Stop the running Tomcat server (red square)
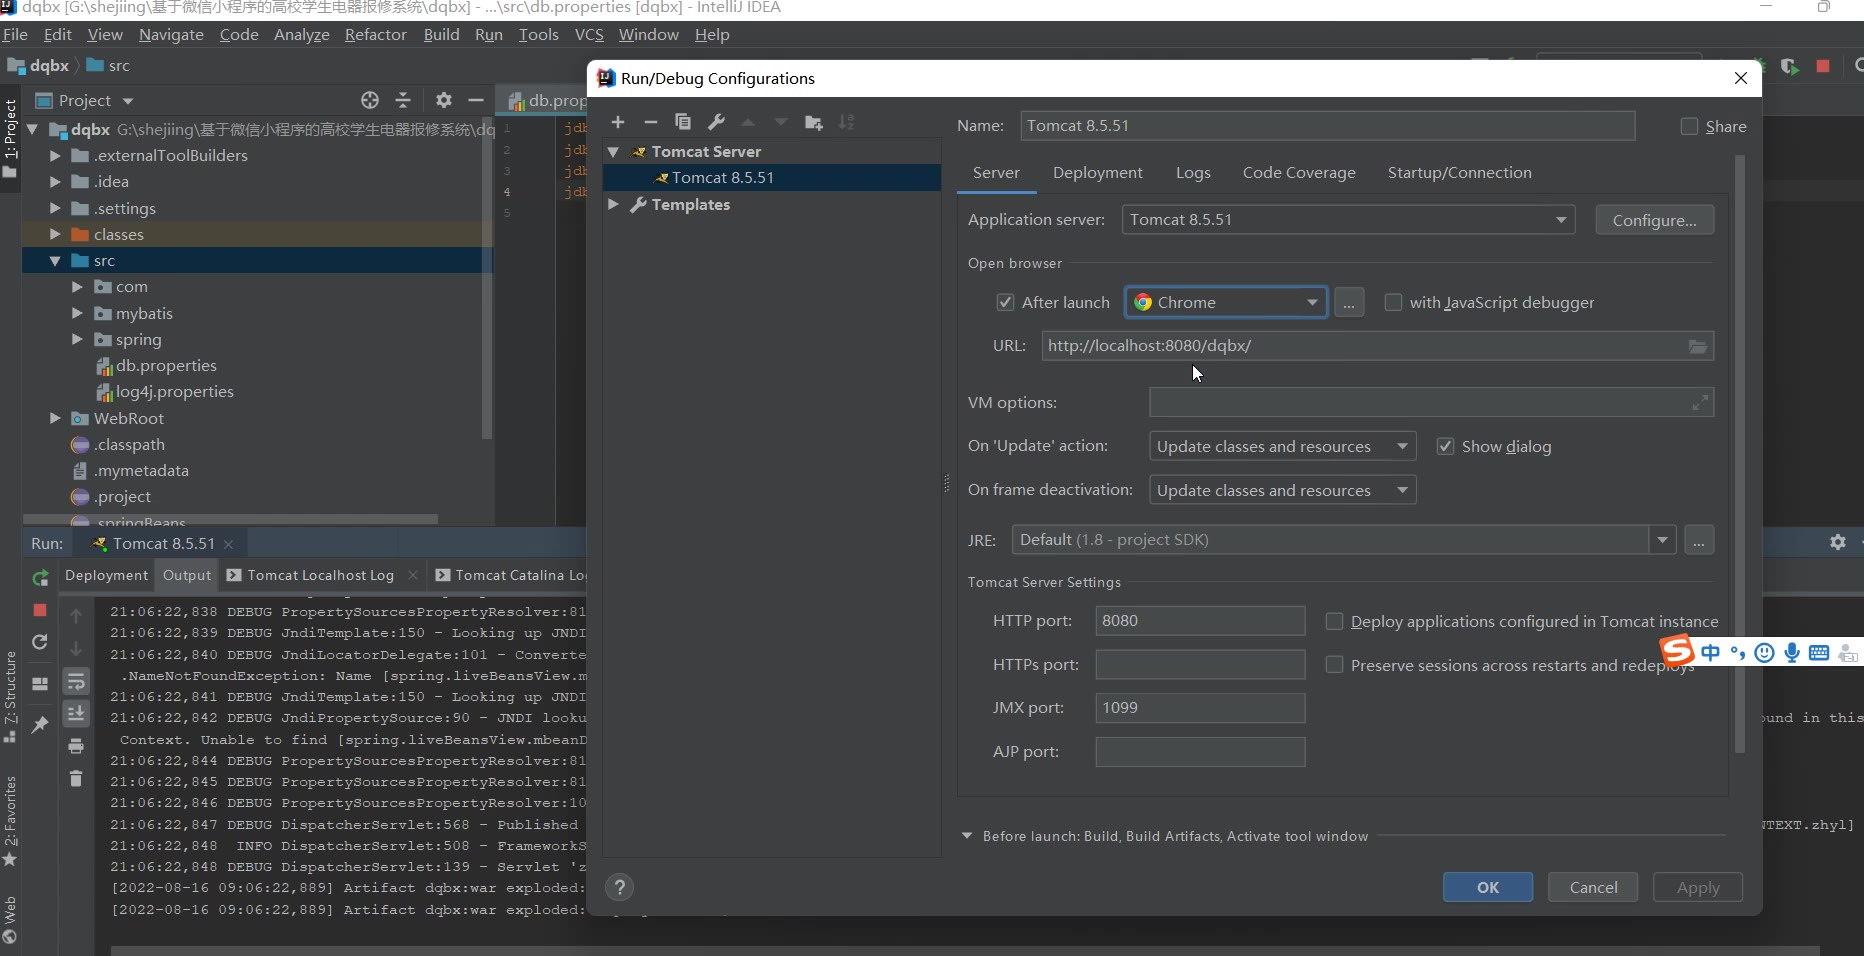 pyautogui.click(x=40, y=610)
